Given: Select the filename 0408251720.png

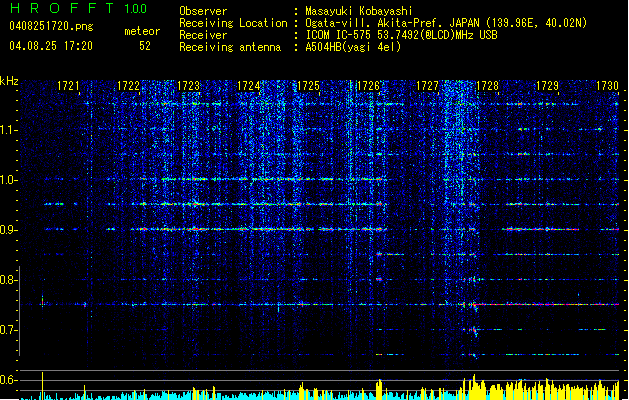Looking at the screenshot, I should 51,27.
